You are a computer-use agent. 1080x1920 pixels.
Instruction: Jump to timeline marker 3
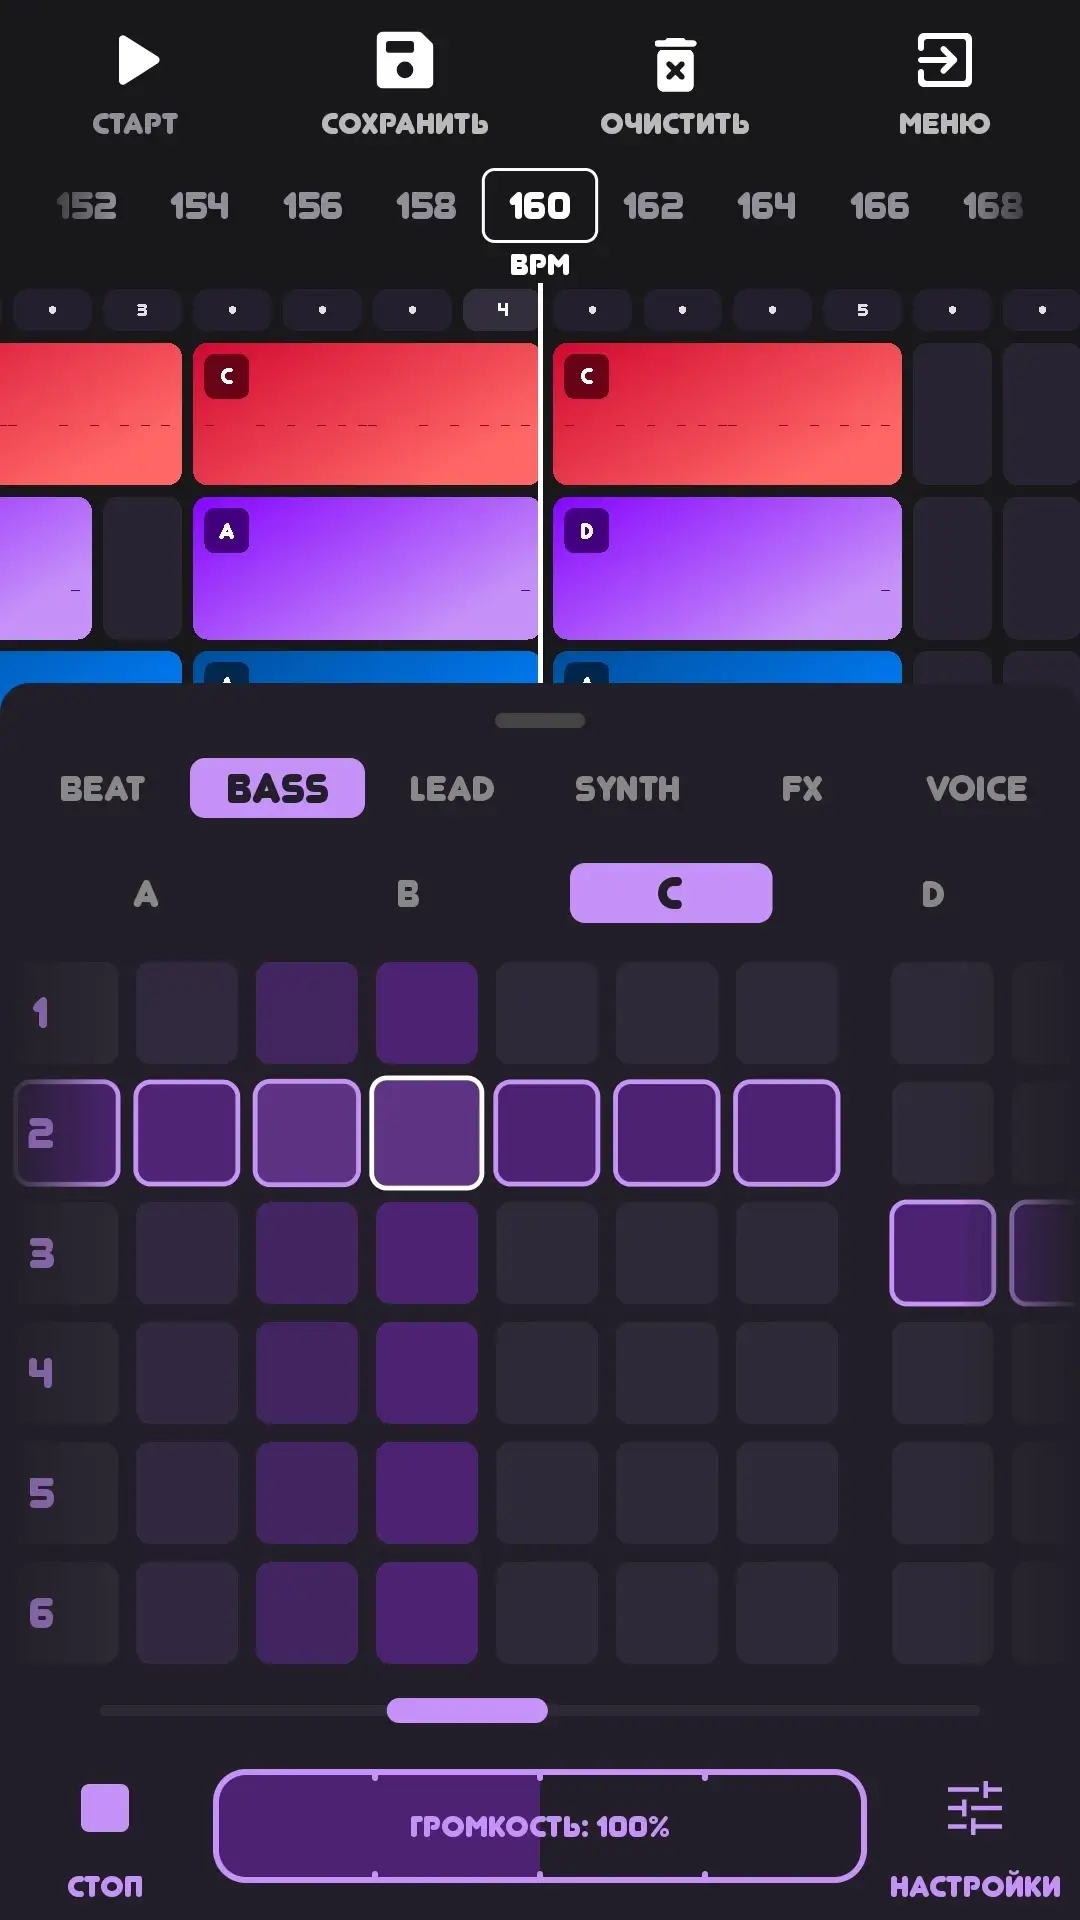pyautogui.click(x=142, y=310)
